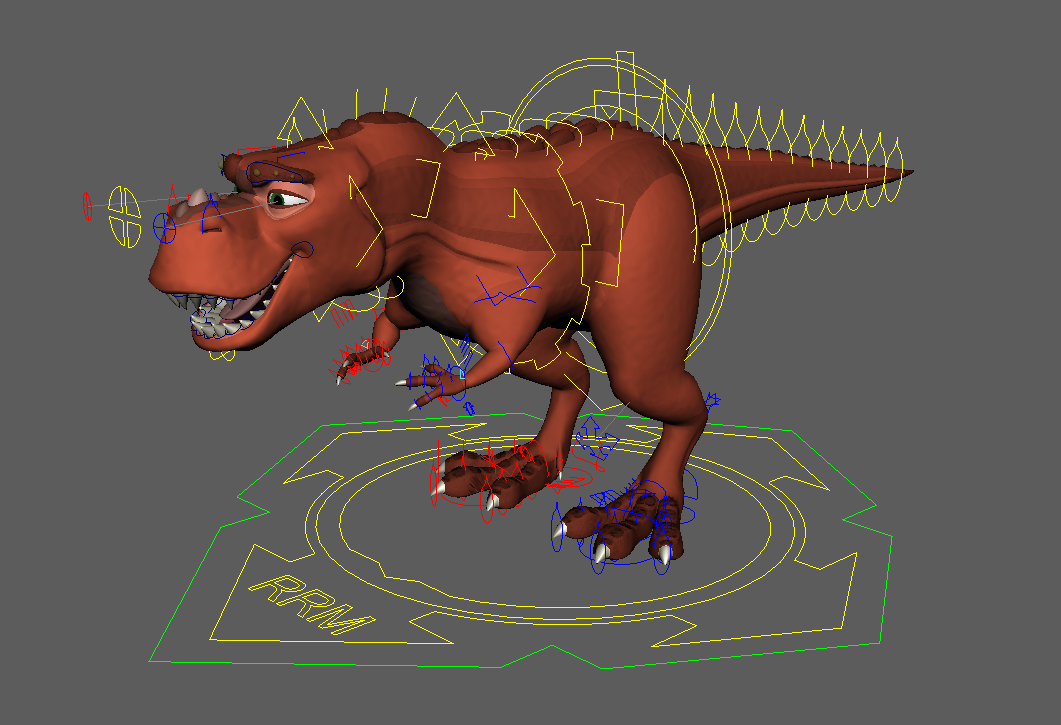The height and width of the screenshot is (725, 1061).
Task: Click the yellow bracket control behind the head
Action: (x=428, y=188)
